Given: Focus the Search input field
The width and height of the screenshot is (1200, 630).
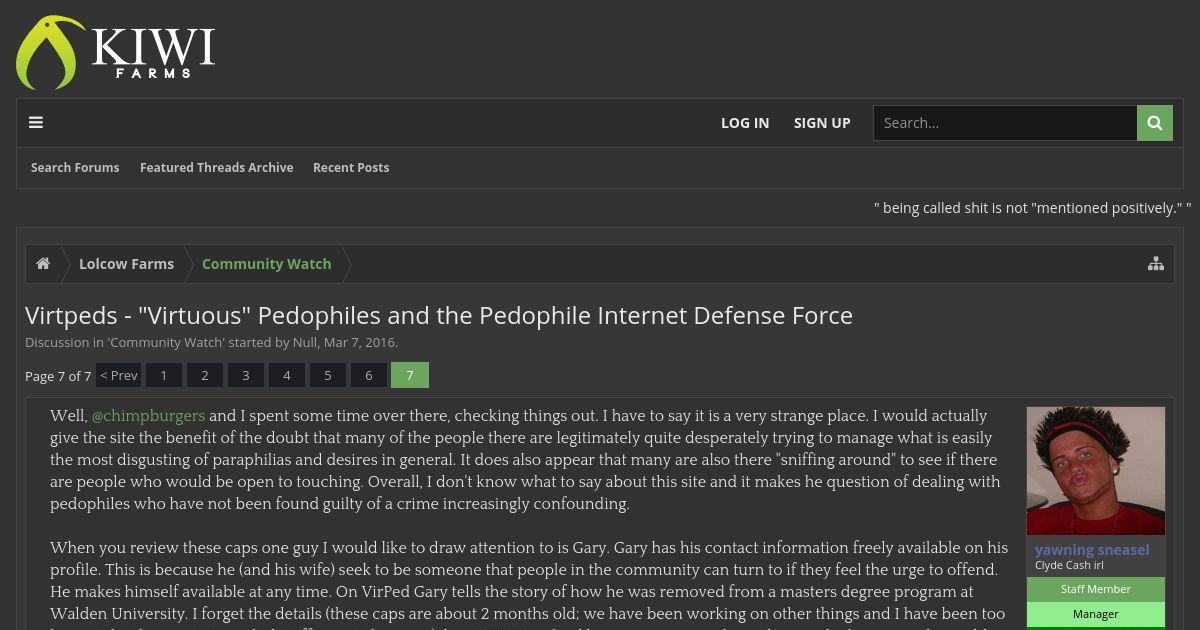Looking at the screenshot, I should (x=1005, y=123).
